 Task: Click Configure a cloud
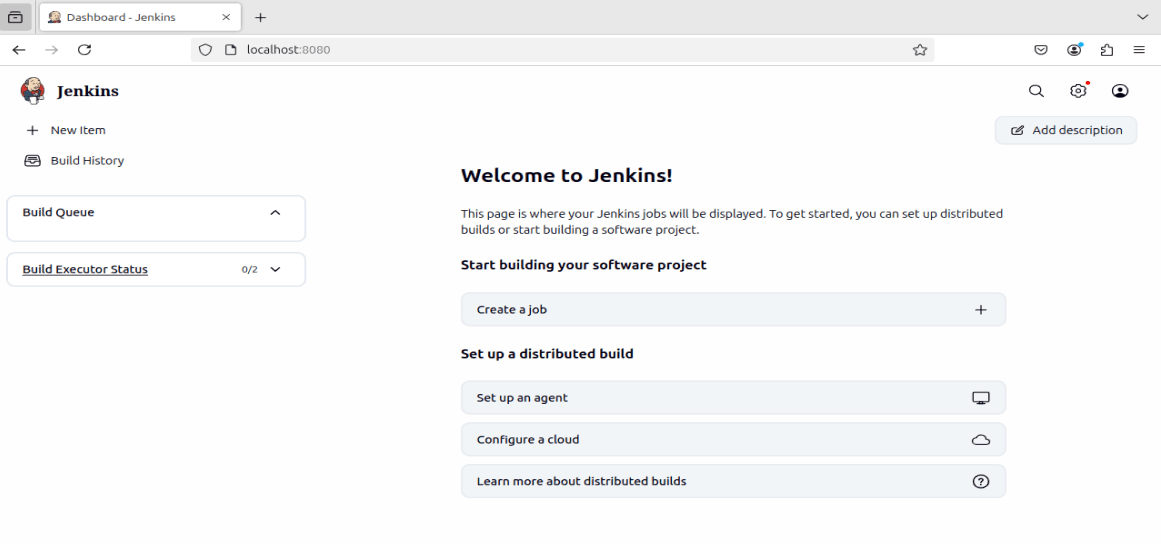click(x=733, y=440)
